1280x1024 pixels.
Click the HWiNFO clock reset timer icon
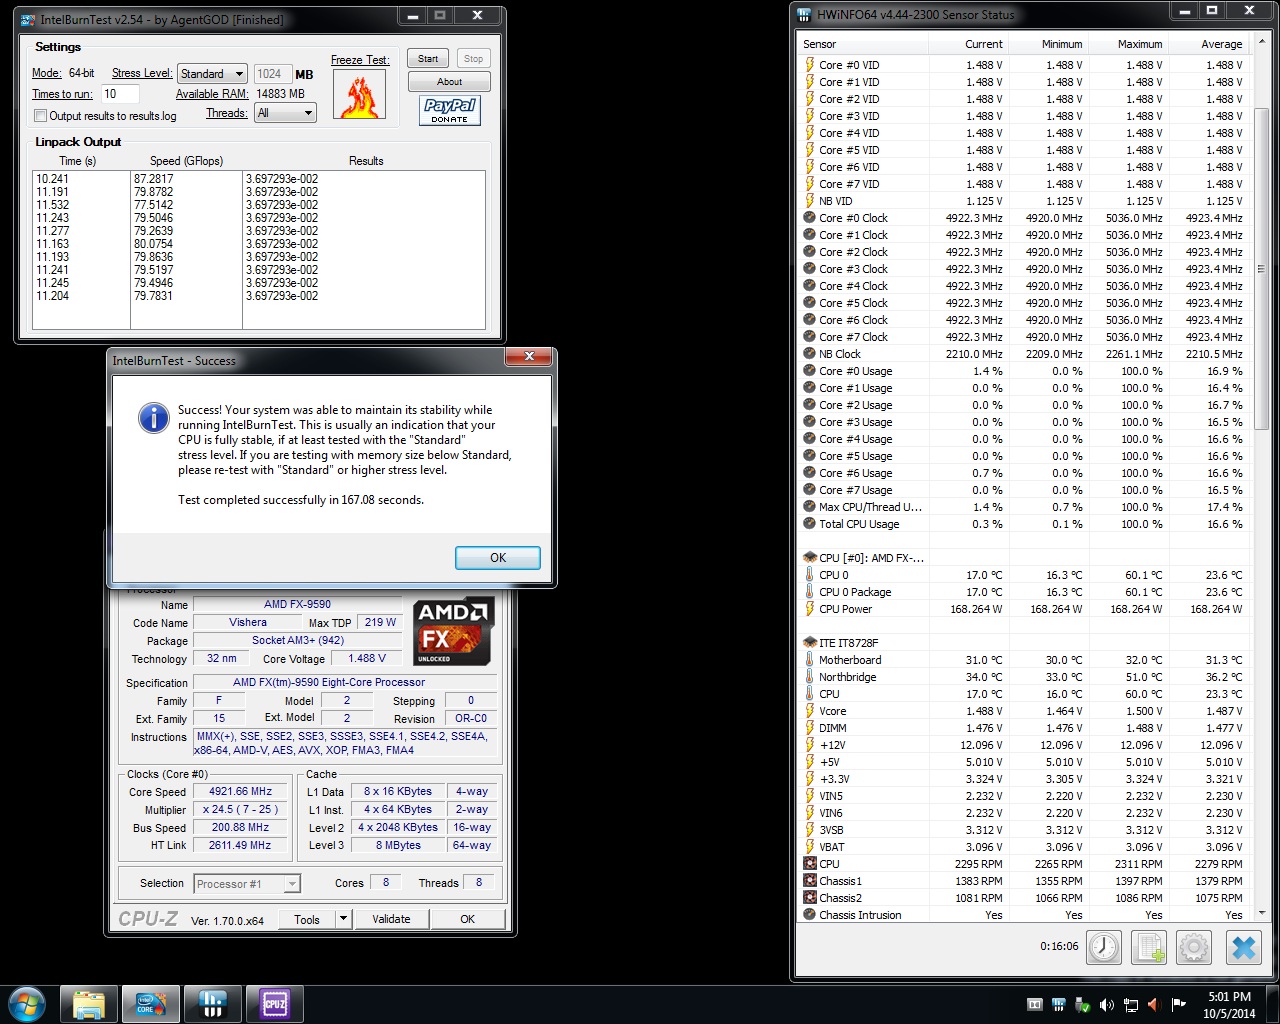pos(1104,947)
